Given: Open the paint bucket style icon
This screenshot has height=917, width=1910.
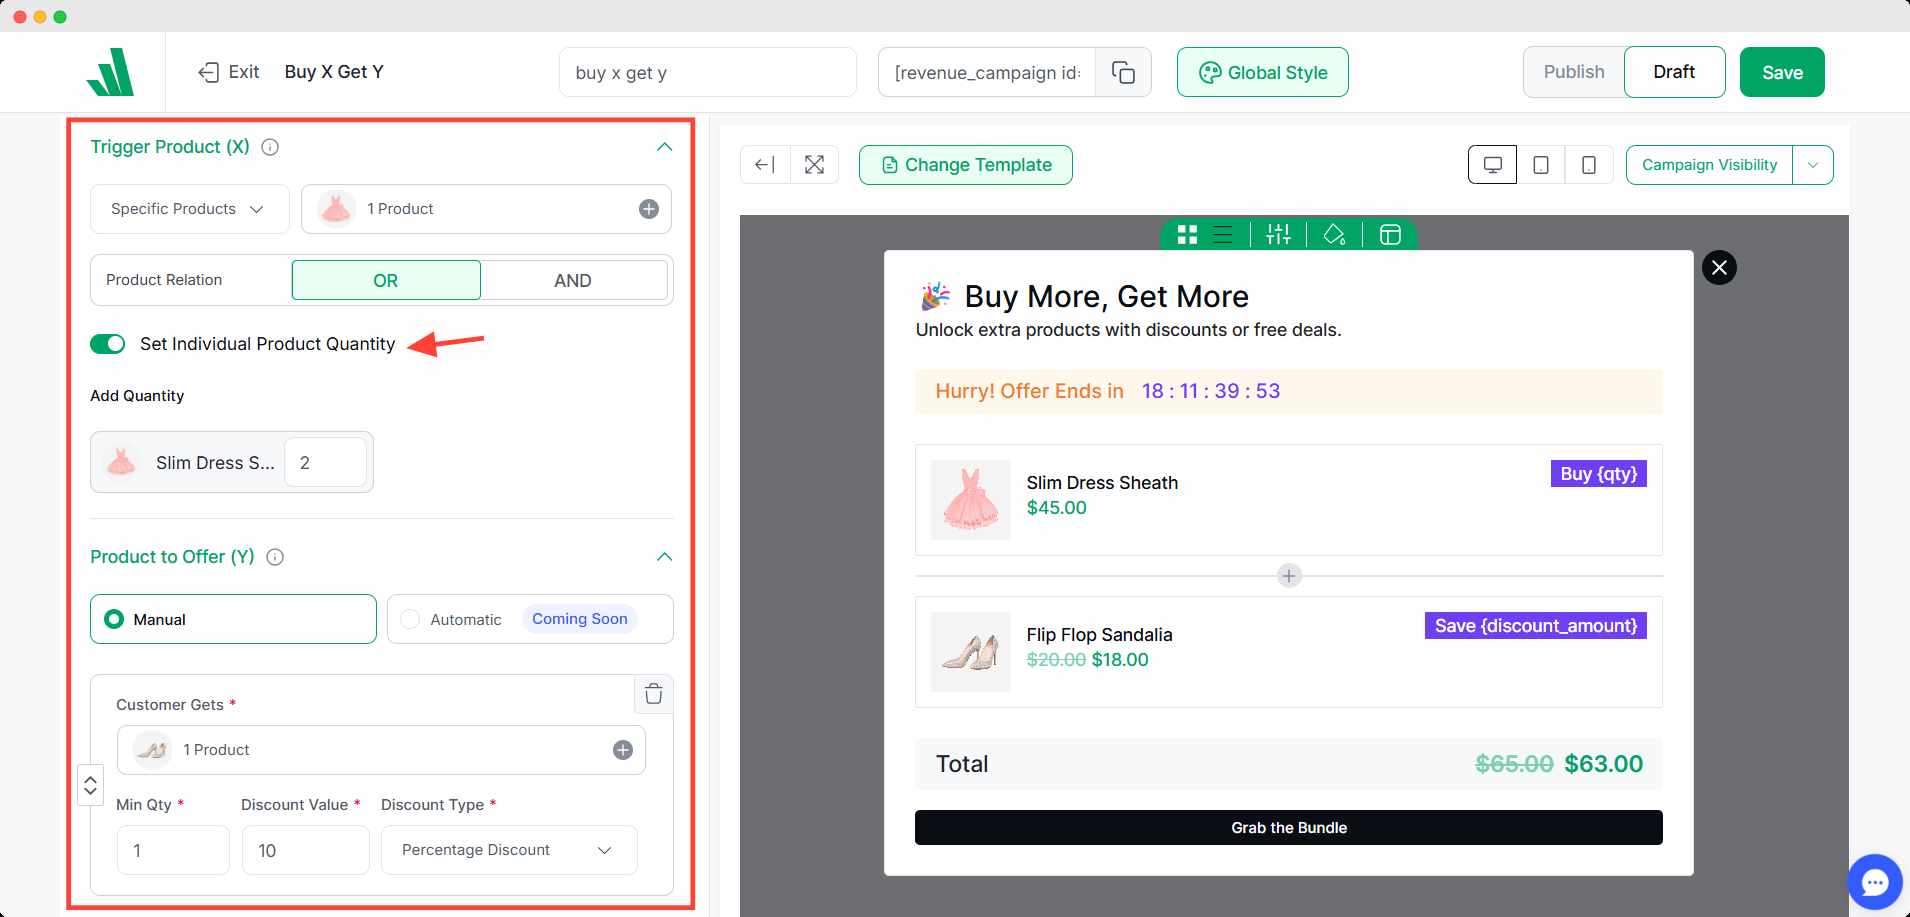Looking at the screenshot, I should 1334,235.
